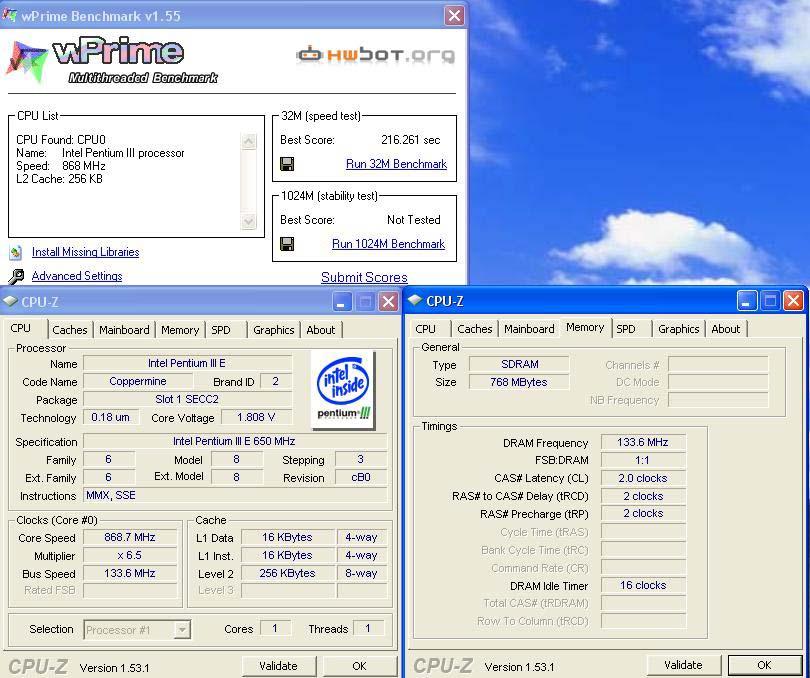Click Validate in right CPU-Z window
Viewport: 810px width, 678px height.
tap(683, 665)
